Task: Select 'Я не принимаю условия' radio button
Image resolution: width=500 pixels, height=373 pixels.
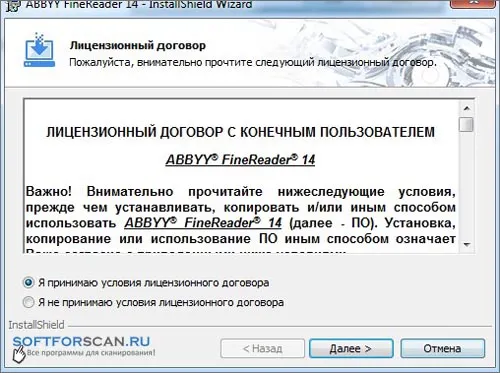Action: coord(28,302)
